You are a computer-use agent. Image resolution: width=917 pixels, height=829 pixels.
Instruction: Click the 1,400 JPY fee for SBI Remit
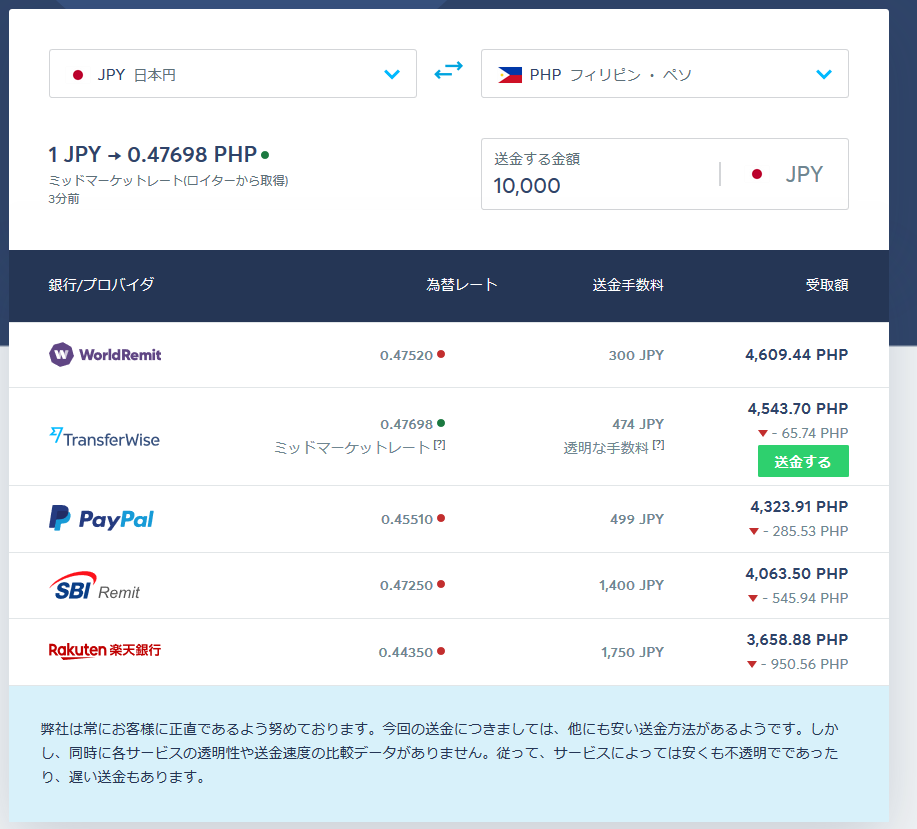[632, 585]
